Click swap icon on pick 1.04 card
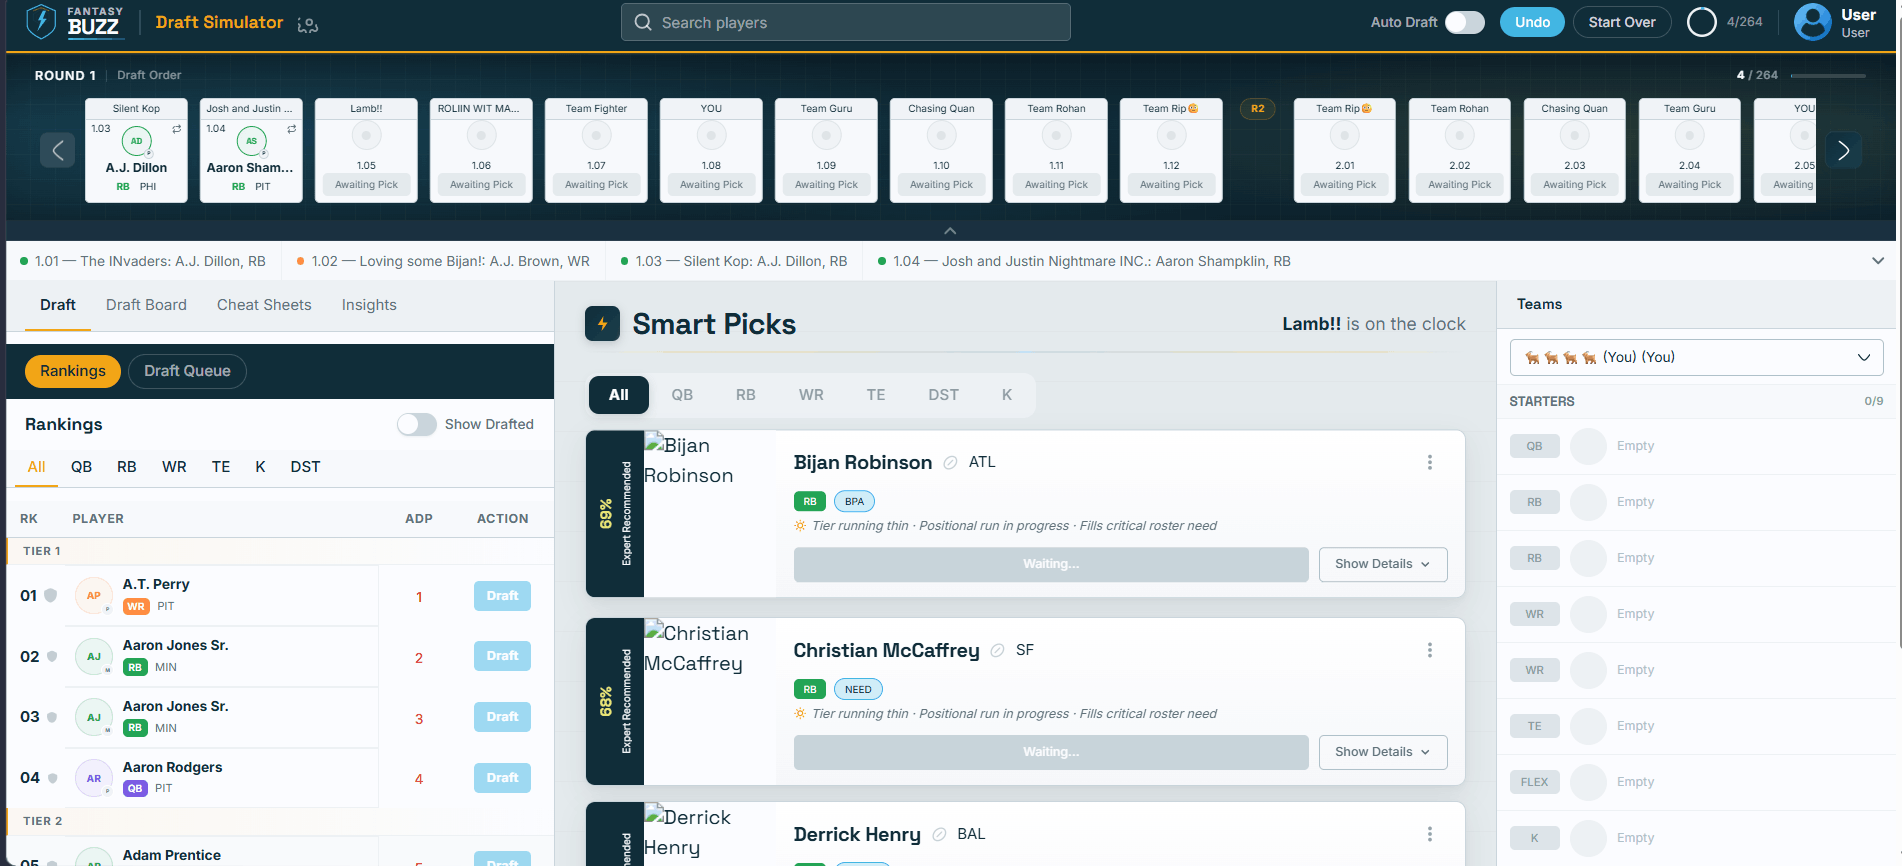The image size is (1902, 866). (x=292, y=129)
